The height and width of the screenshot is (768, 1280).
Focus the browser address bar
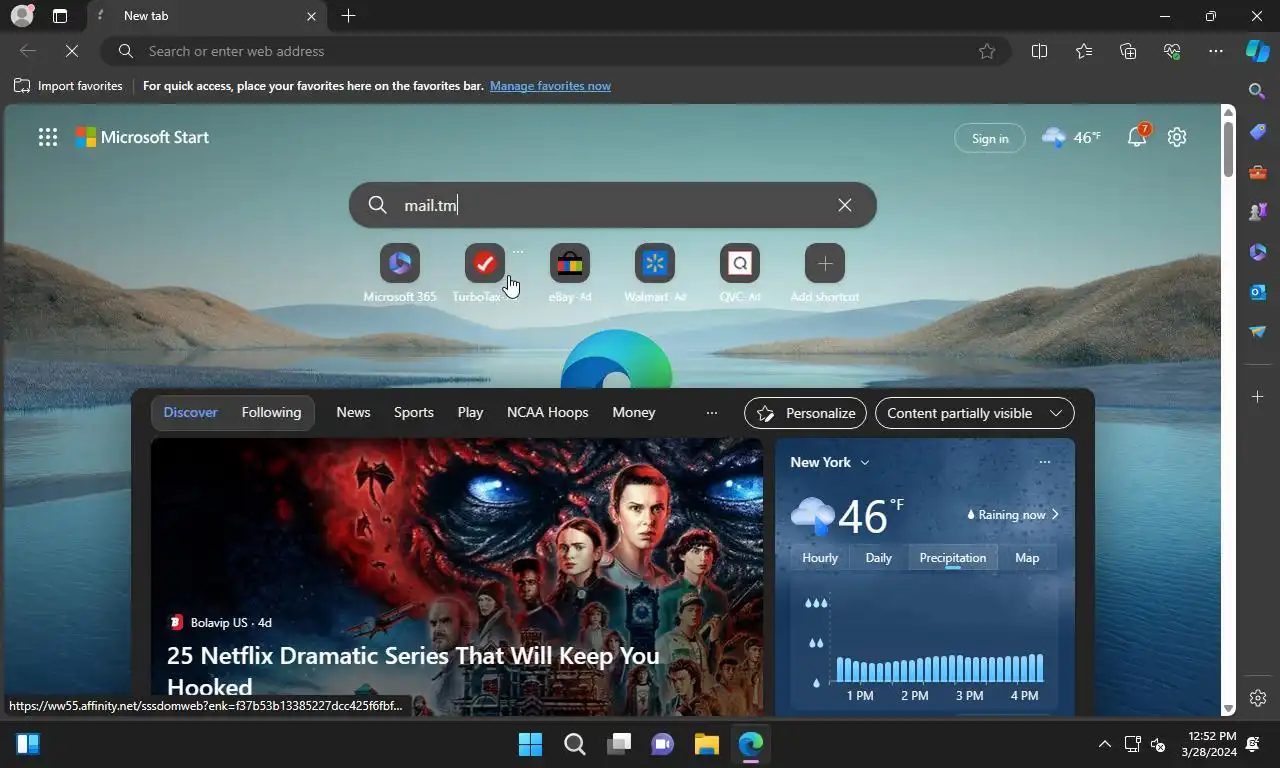pyautogui.click(x=555, y=51)
